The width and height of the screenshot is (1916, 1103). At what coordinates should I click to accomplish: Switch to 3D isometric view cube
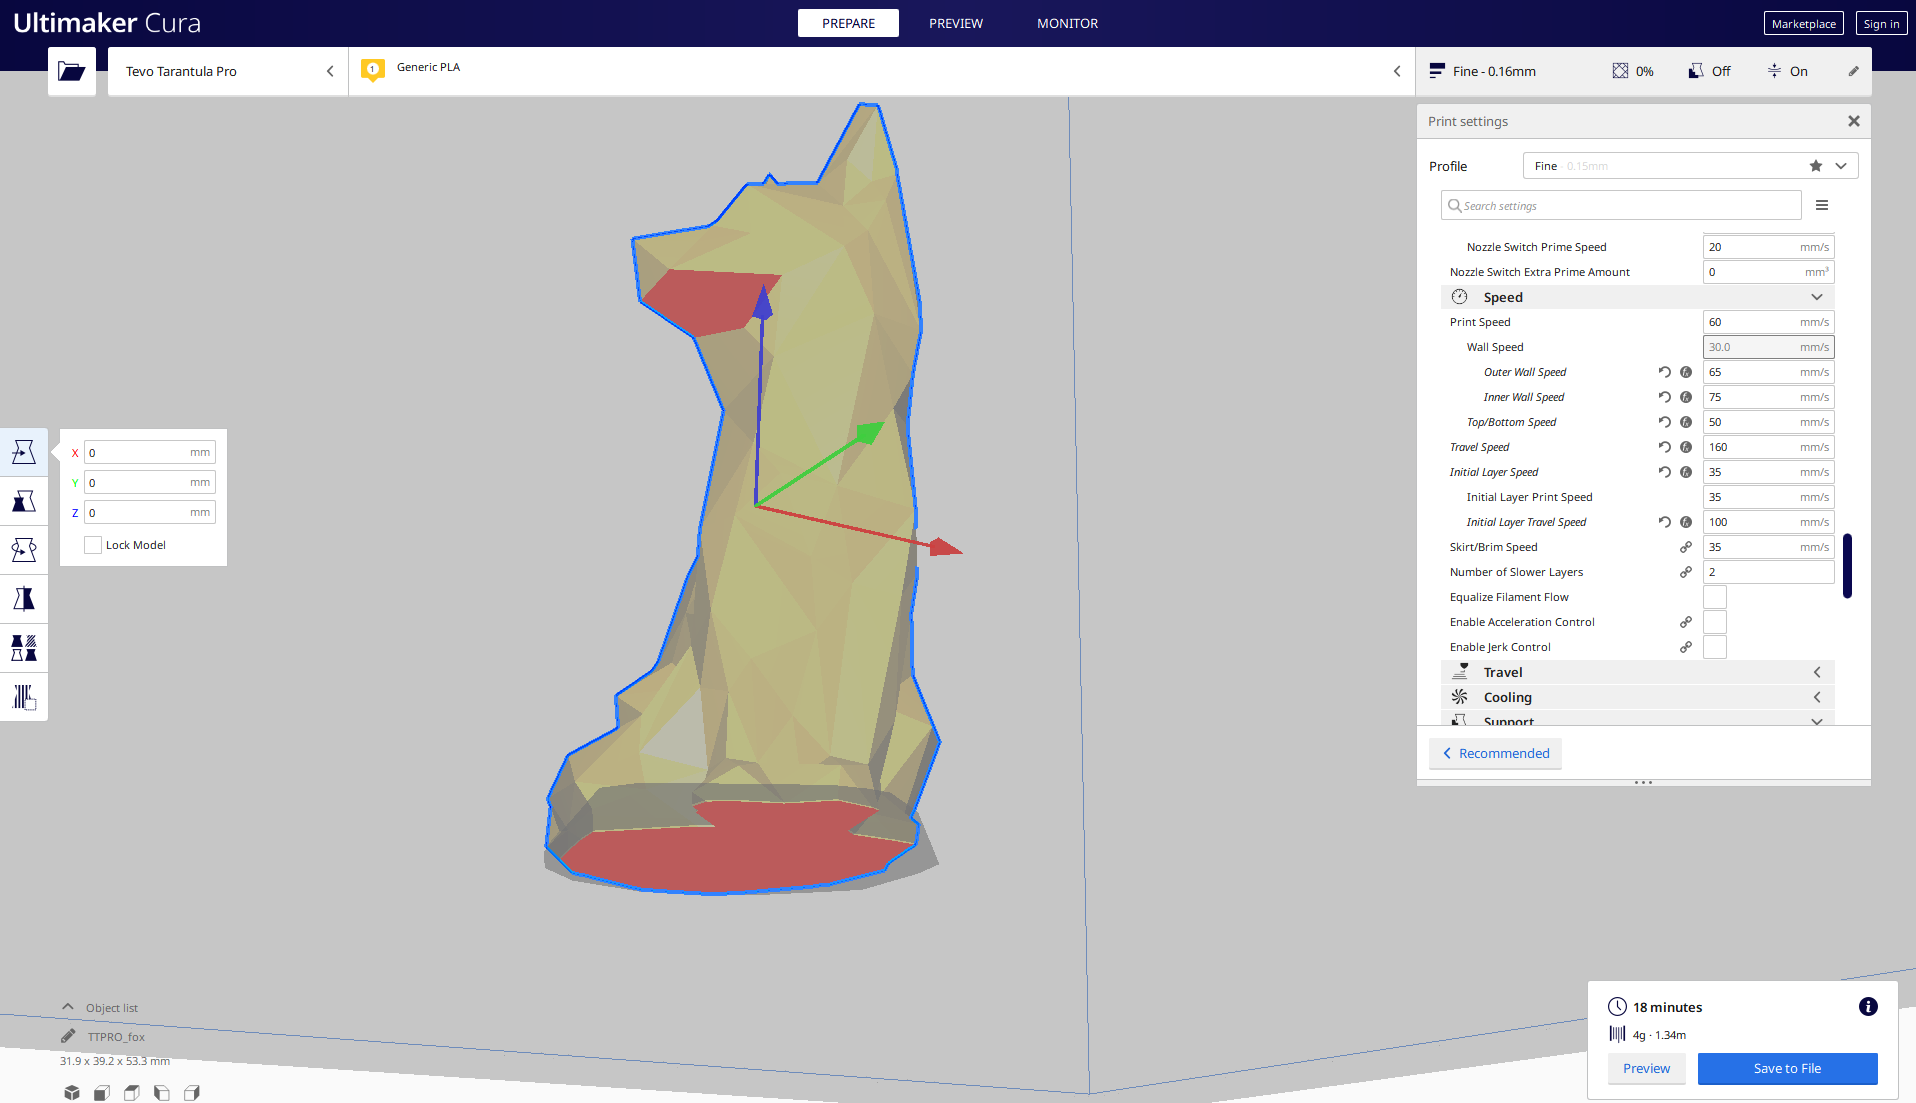[x=72, y=1093]
